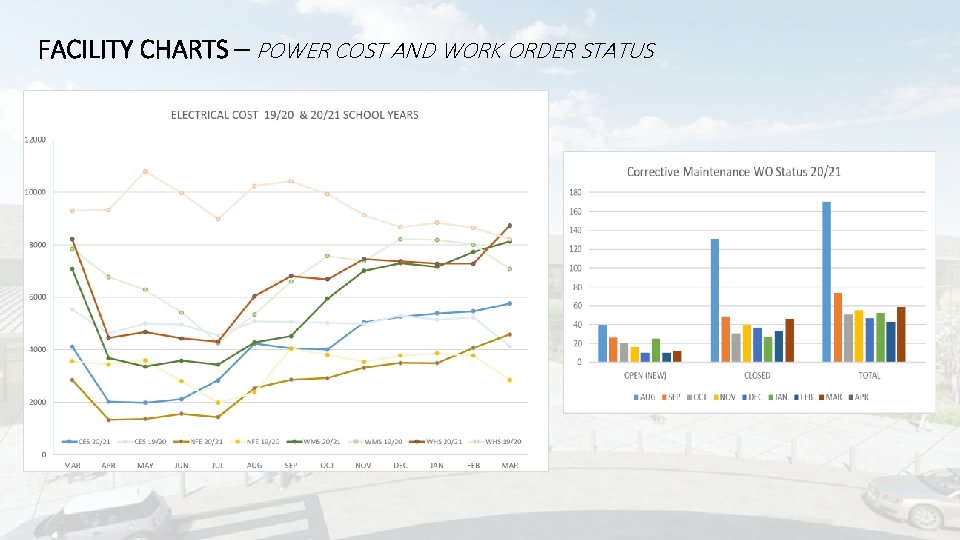This screenshot has height=540, width=960.
Task: Click the JAN legend color swatch
Action: coord(771,397)
